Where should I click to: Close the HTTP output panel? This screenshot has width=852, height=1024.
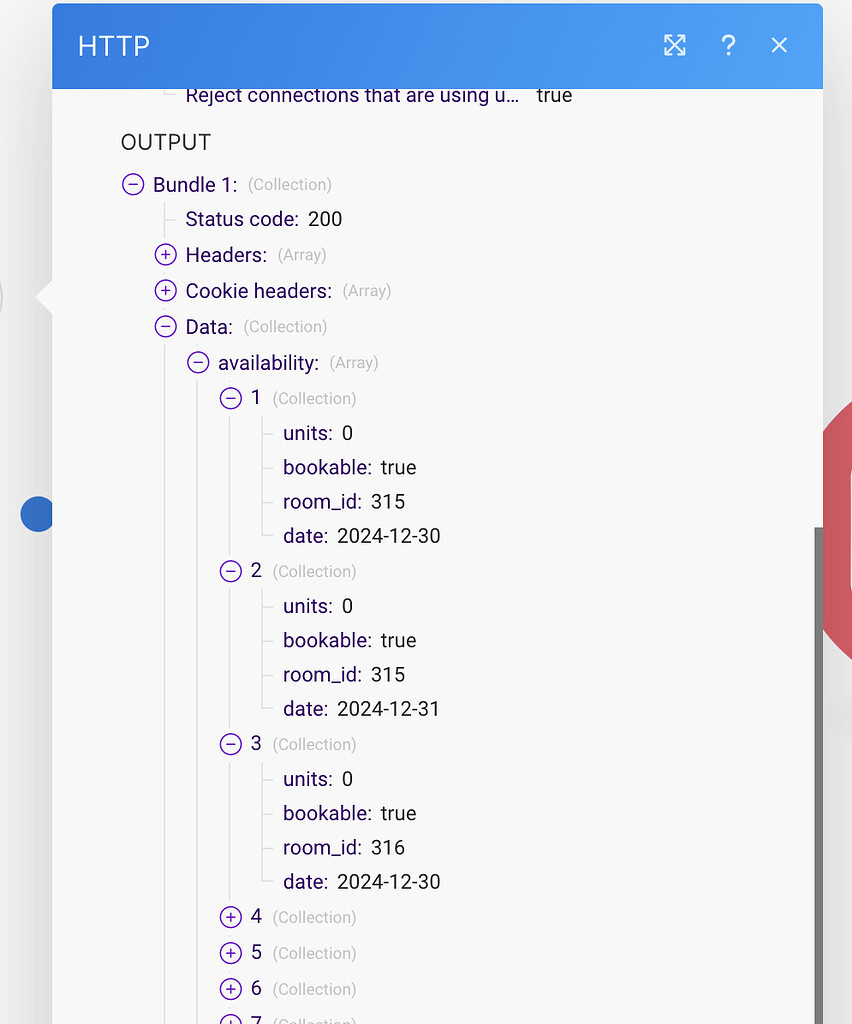tap(779, 45)
